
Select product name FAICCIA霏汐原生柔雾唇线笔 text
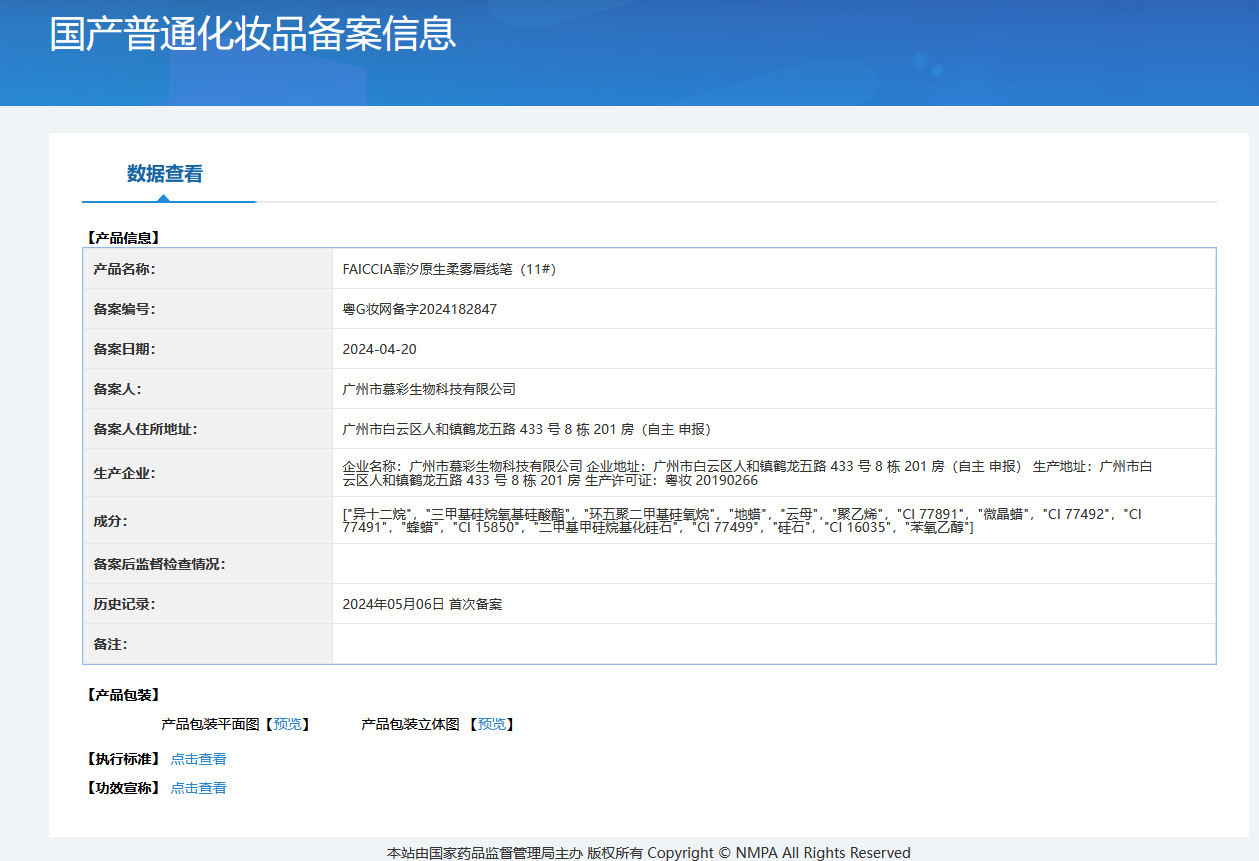[x=450, y=269]
